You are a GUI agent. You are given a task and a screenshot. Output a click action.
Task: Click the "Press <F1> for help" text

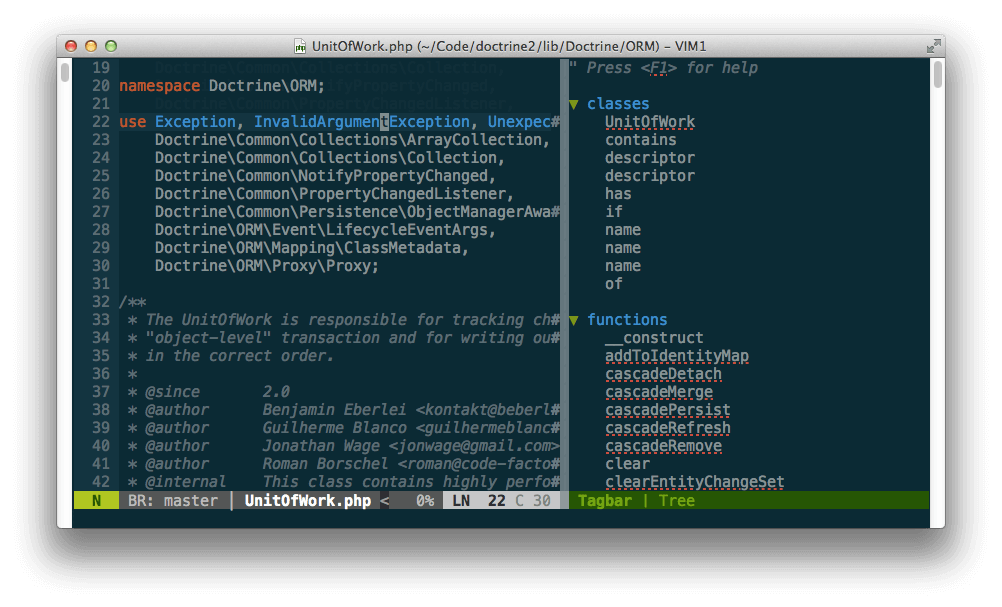click(x=674, y=68)
